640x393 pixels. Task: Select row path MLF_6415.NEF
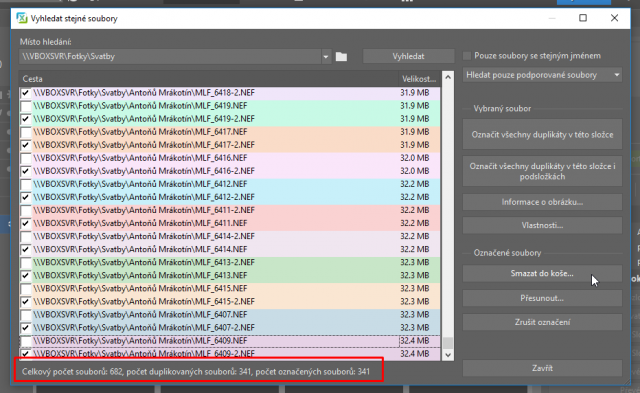tap(140, 289)
